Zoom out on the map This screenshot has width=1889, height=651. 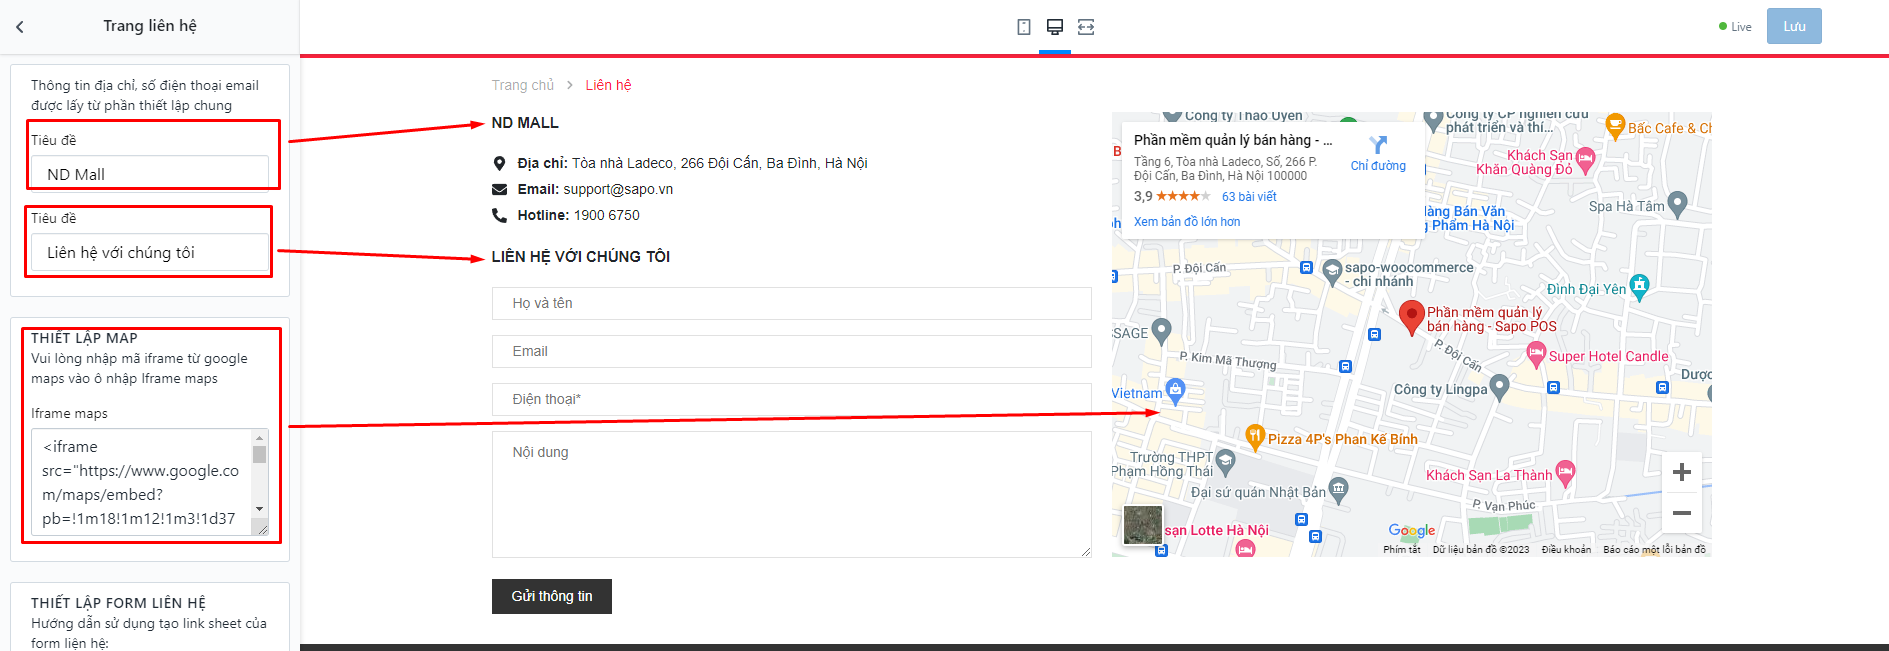click(x=1681, y=513)
